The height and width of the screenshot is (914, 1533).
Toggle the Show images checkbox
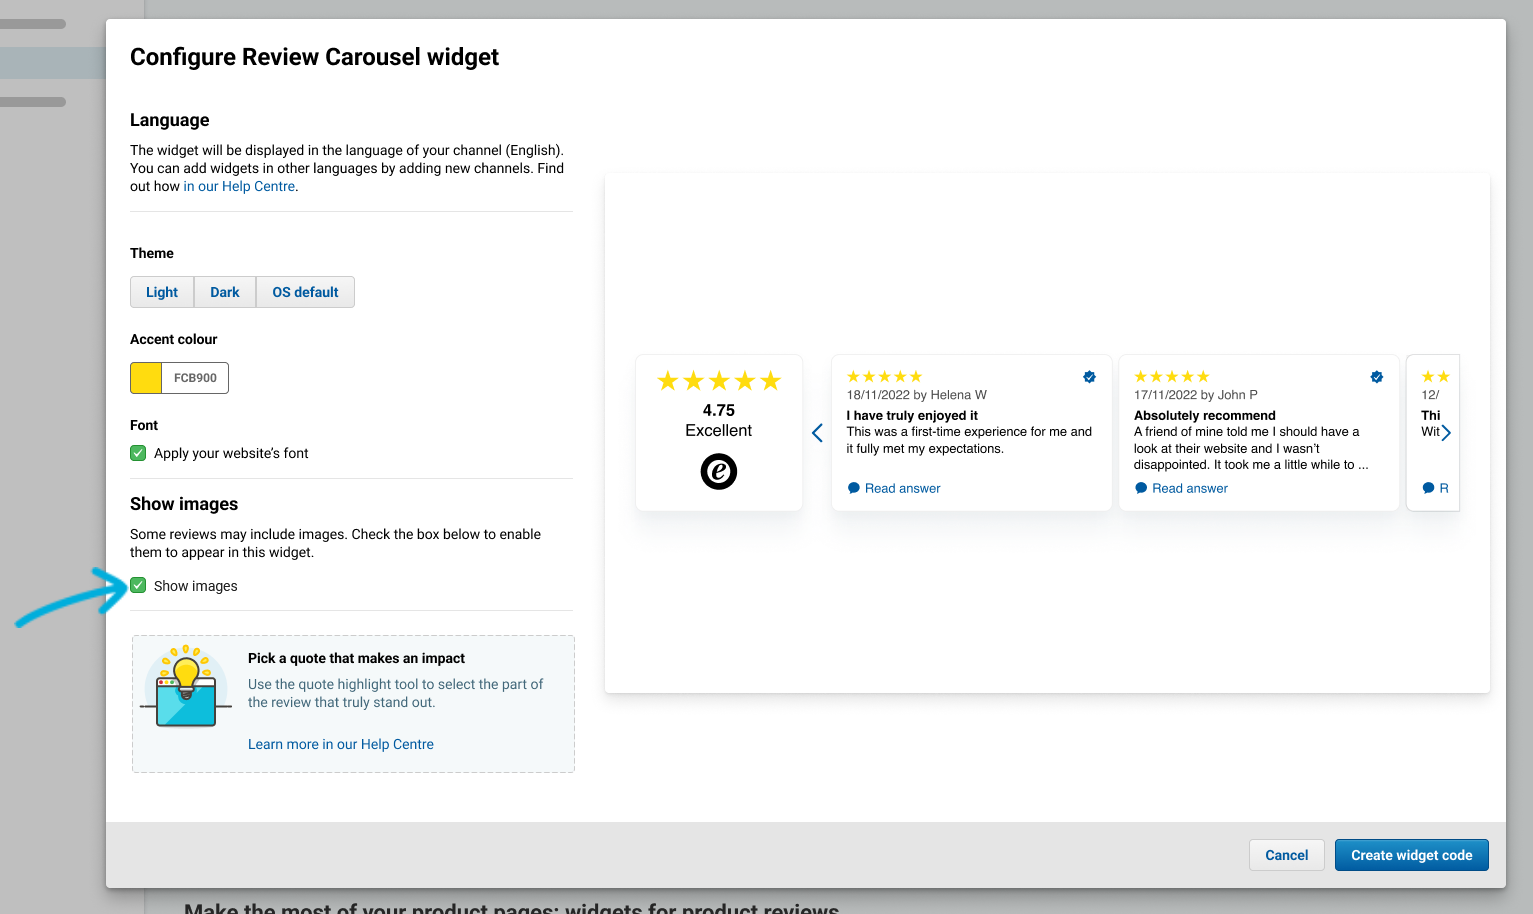click(x=138, y=585)
